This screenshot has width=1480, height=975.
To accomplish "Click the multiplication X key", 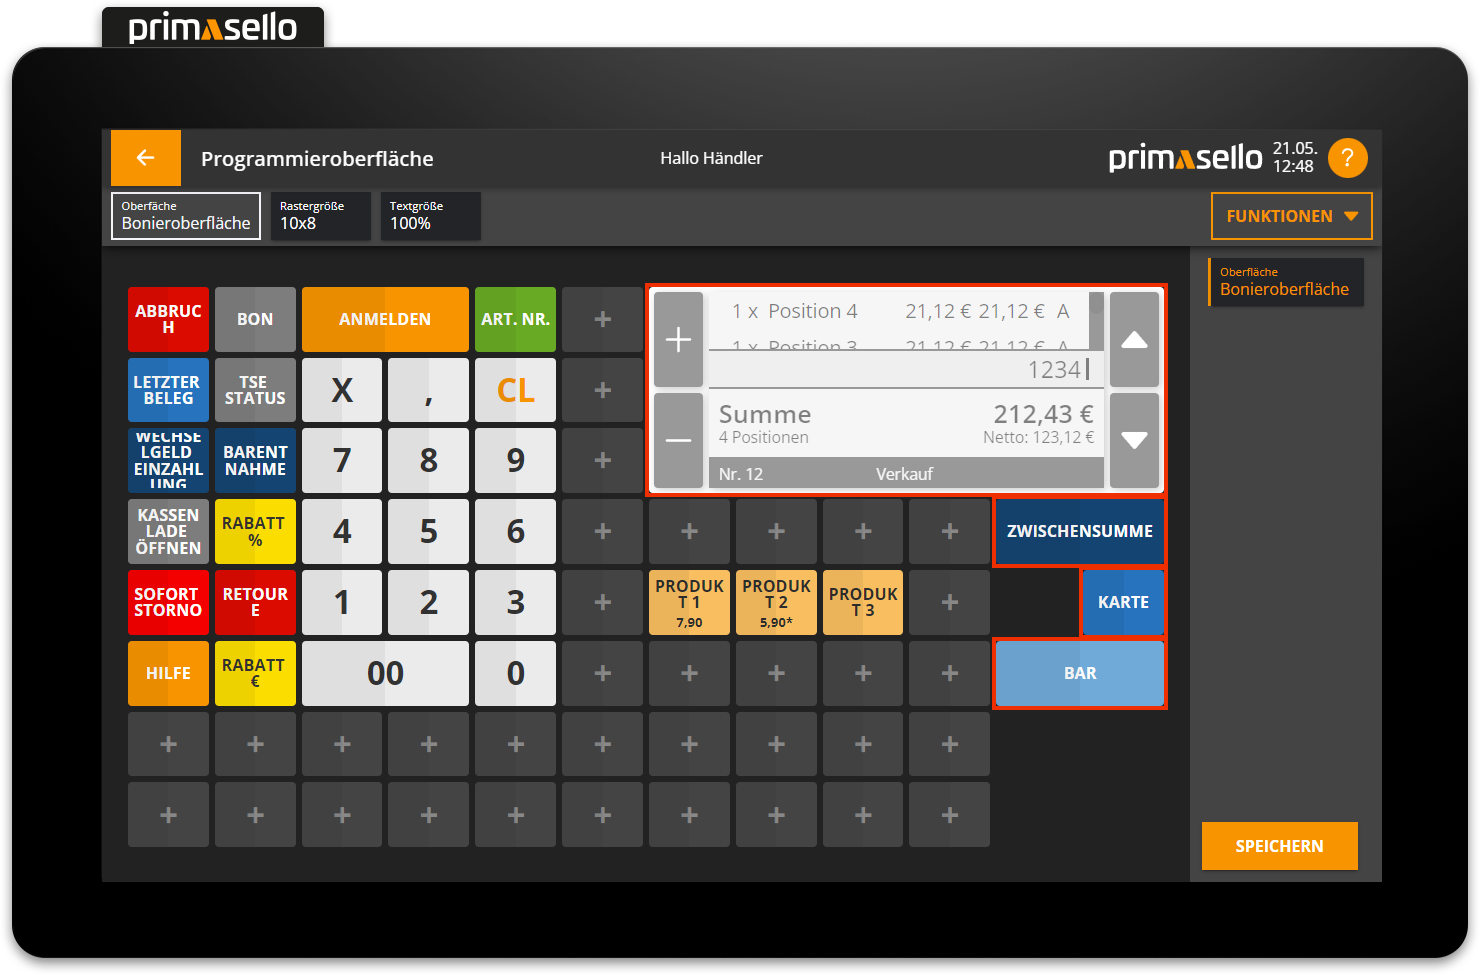I will [x=342, y=390].
